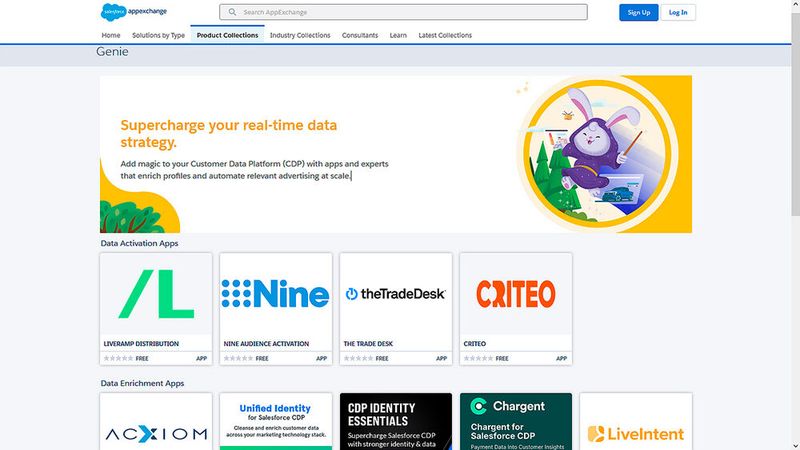Screen dimensions: 800x450
Task: Click APP label on LiveRamp card
Action: (202, 359)
